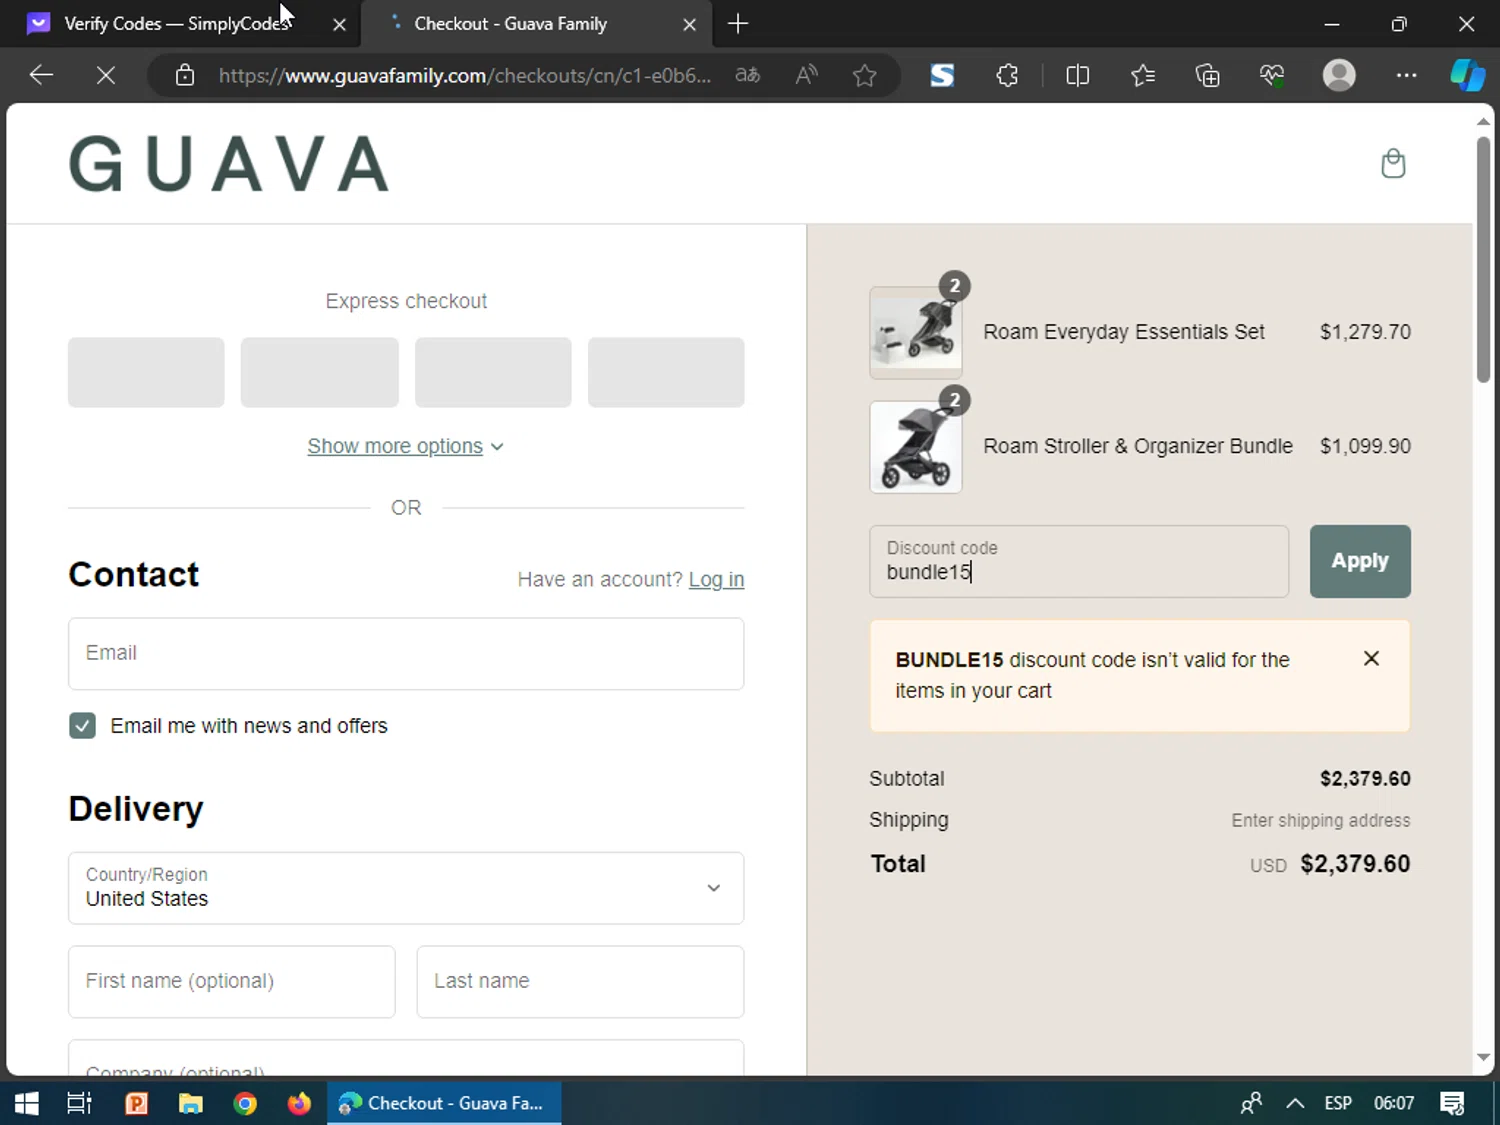Expand Show more options for express checkout

coord(405,446)
